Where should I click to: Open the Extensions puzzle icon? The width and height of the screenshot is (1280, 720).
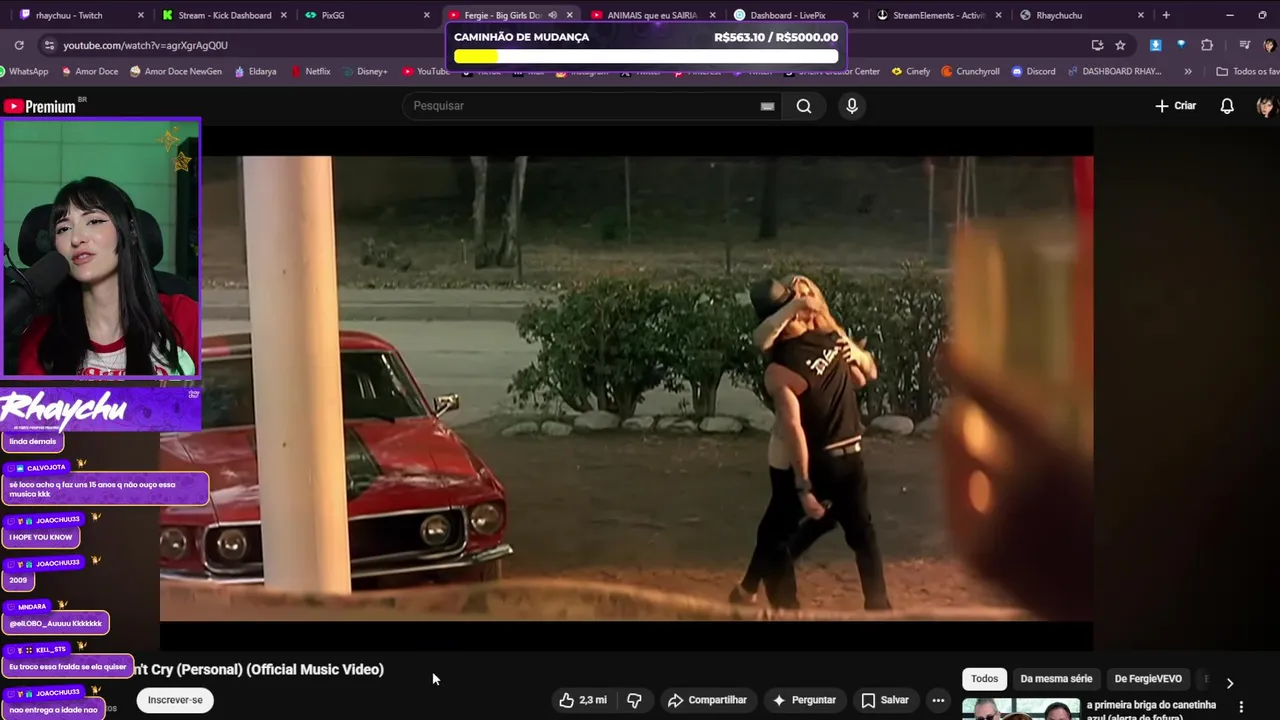point(1207,45)
